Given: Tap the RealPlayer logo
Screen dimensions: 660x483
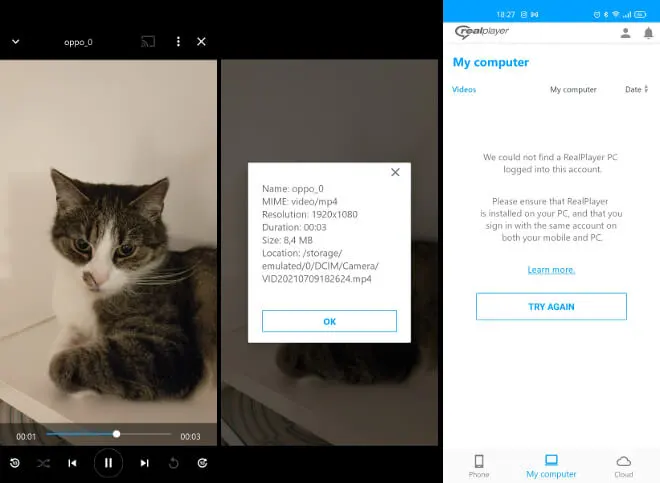Looking at the screenshot, I should (x=482, y=32).
